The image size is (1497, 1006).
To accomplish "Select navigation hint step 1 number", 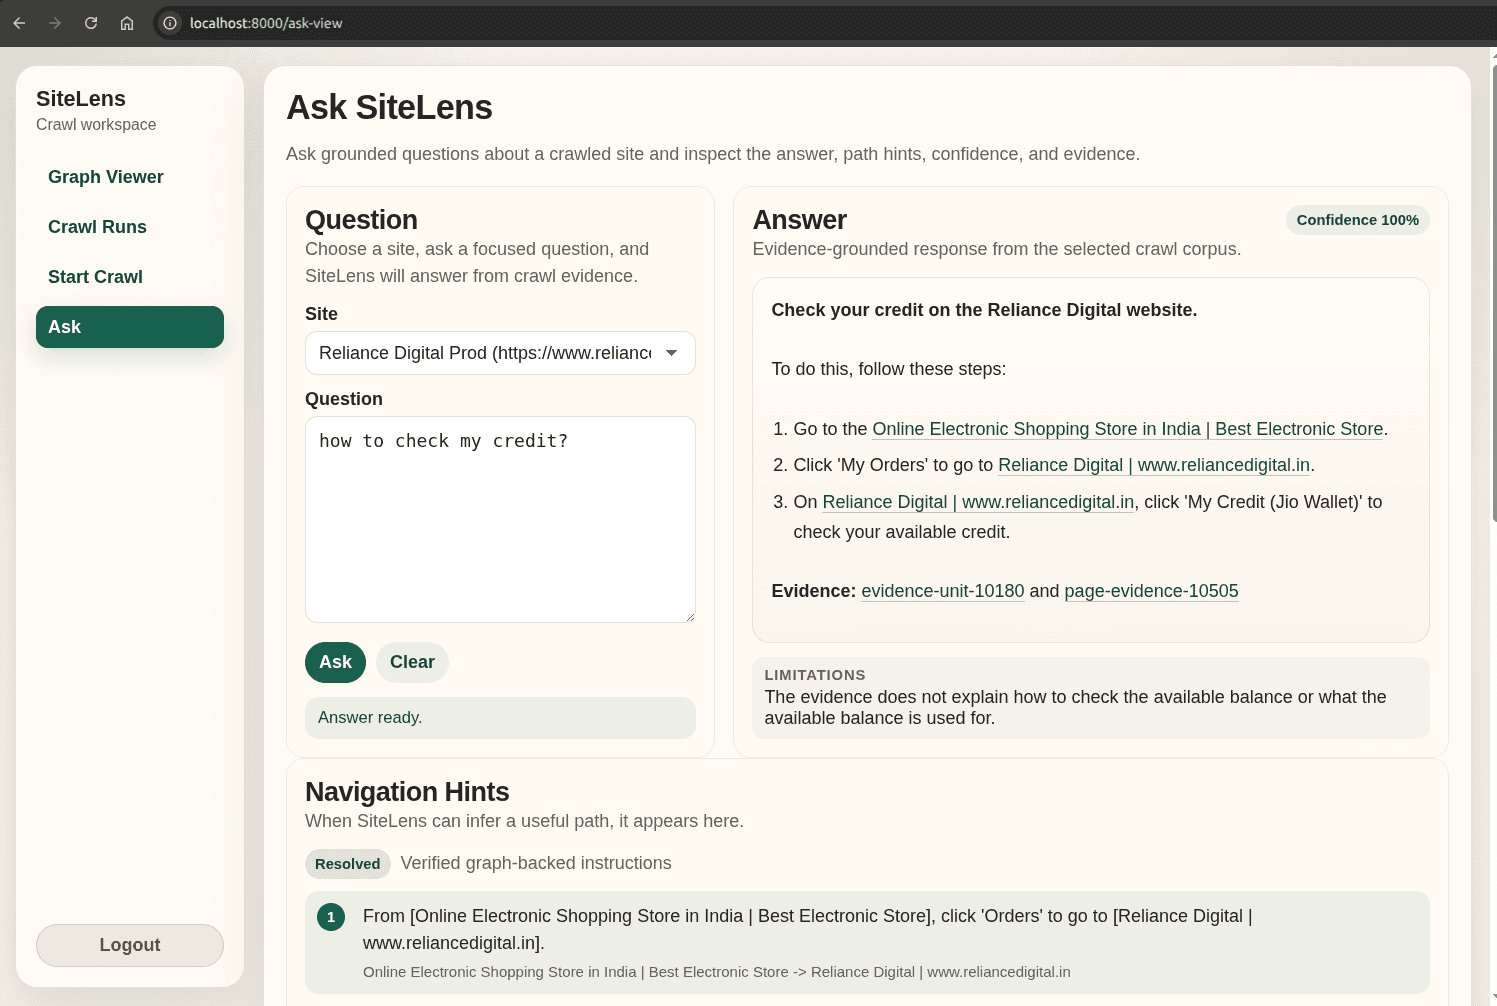I will (331, 917).
